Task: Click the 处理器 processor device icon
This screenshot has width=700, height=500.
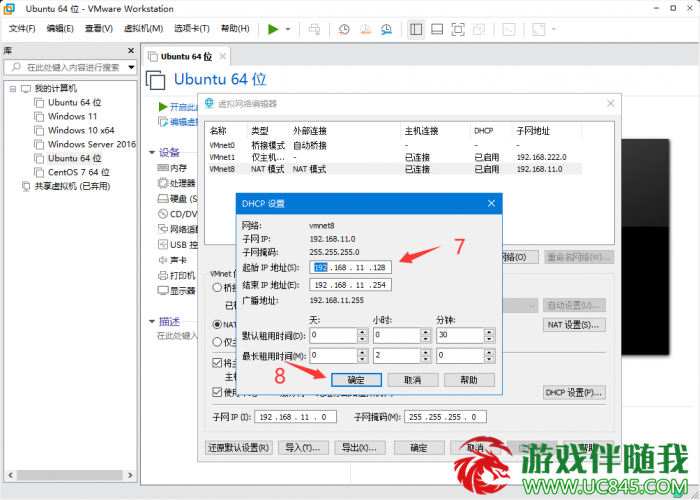Action: click(163, 183)
